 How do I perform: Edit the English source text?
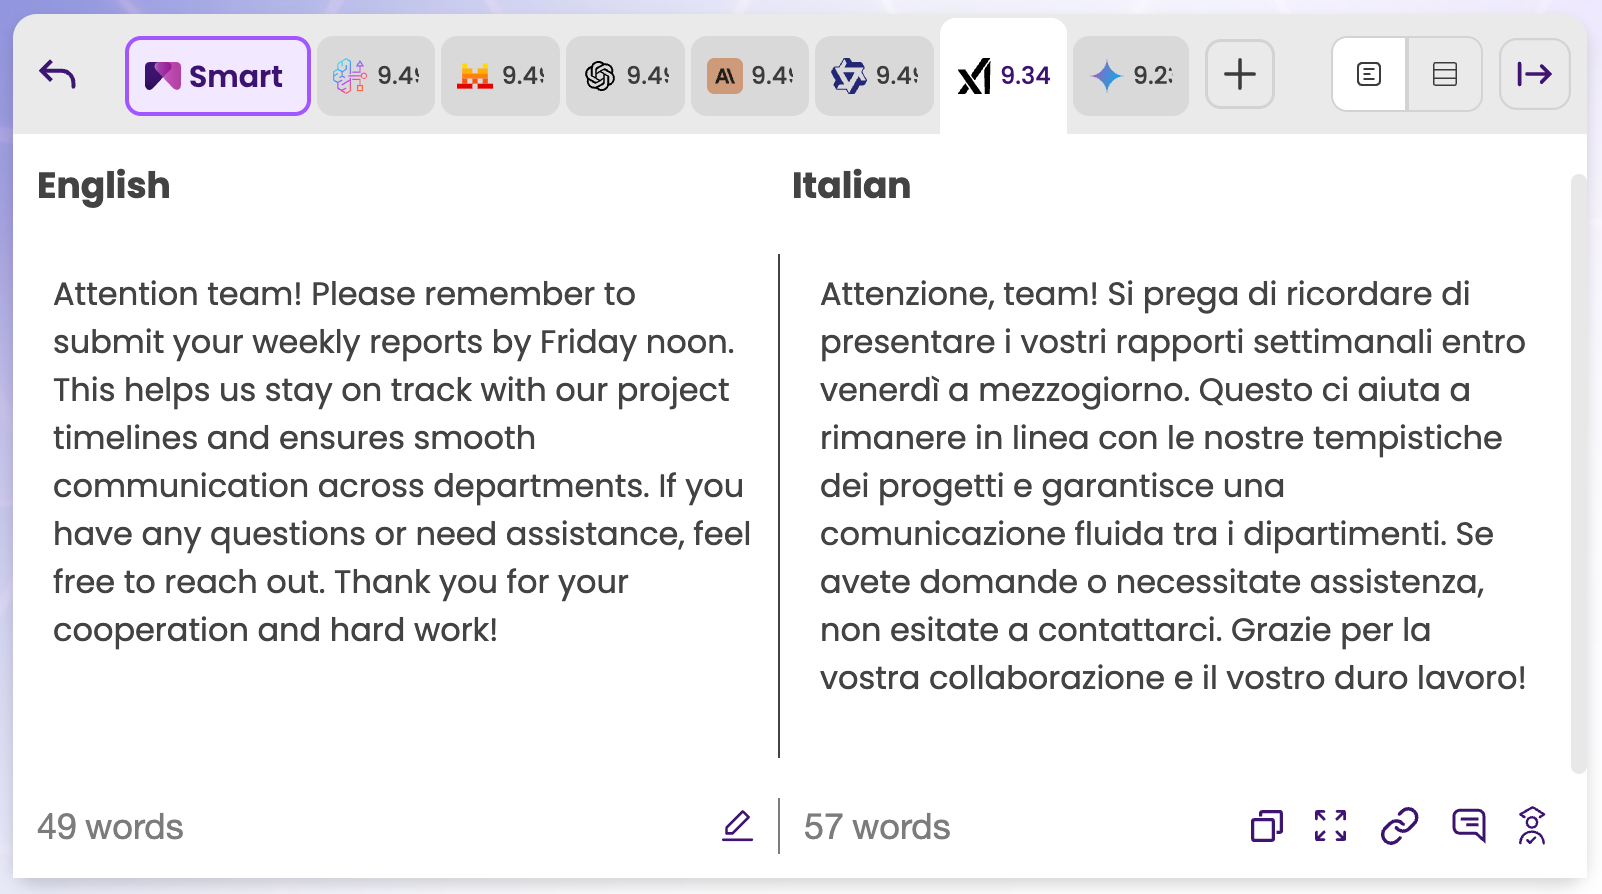pyautogui.click(x=738, y=826)
